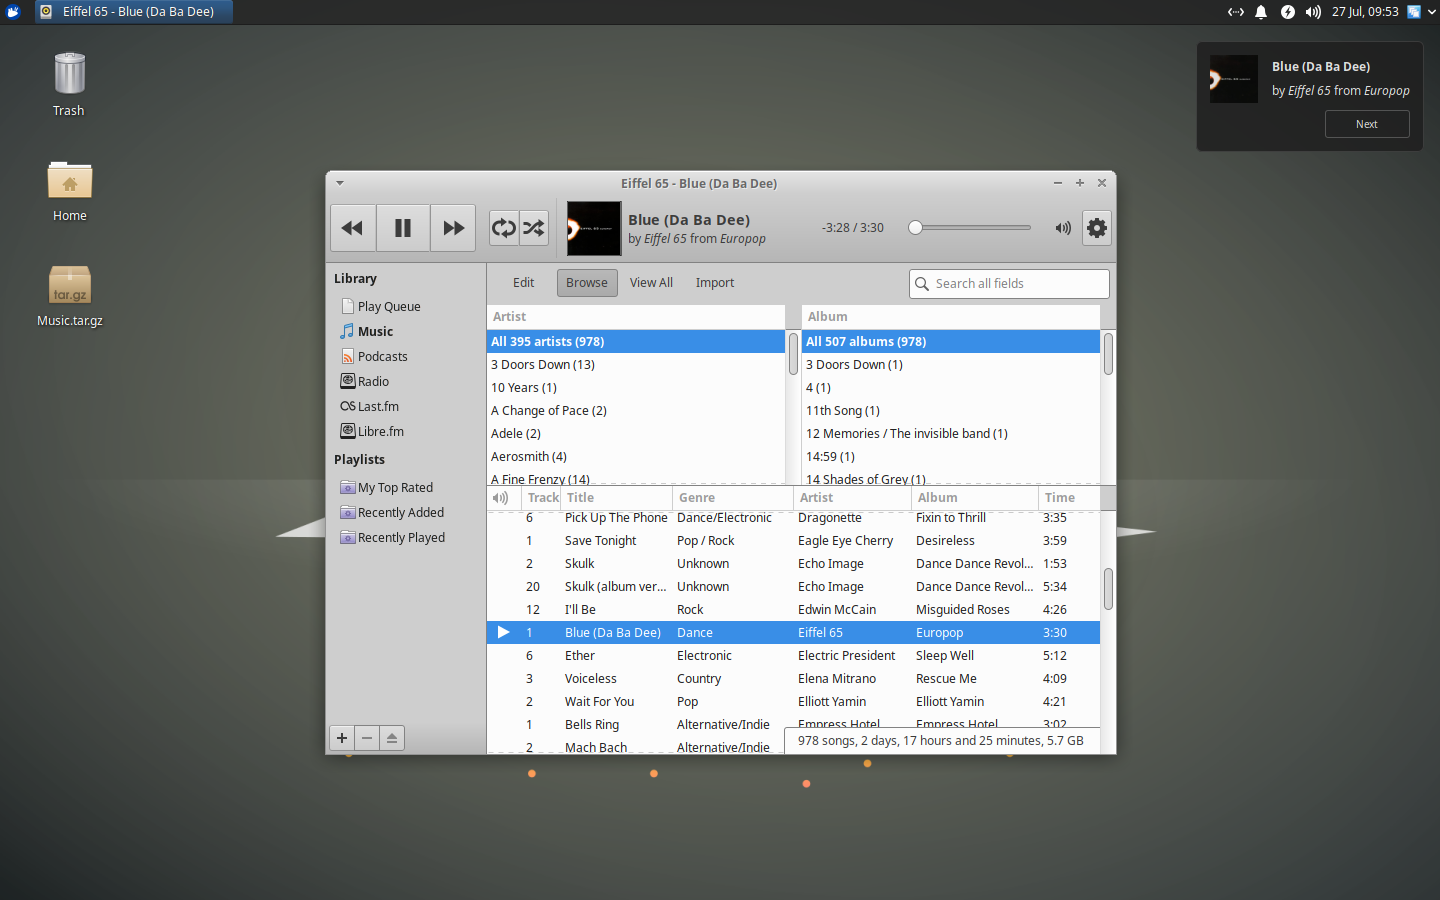
Task: Seek within the song progress slider
Action: coord(968,227)
